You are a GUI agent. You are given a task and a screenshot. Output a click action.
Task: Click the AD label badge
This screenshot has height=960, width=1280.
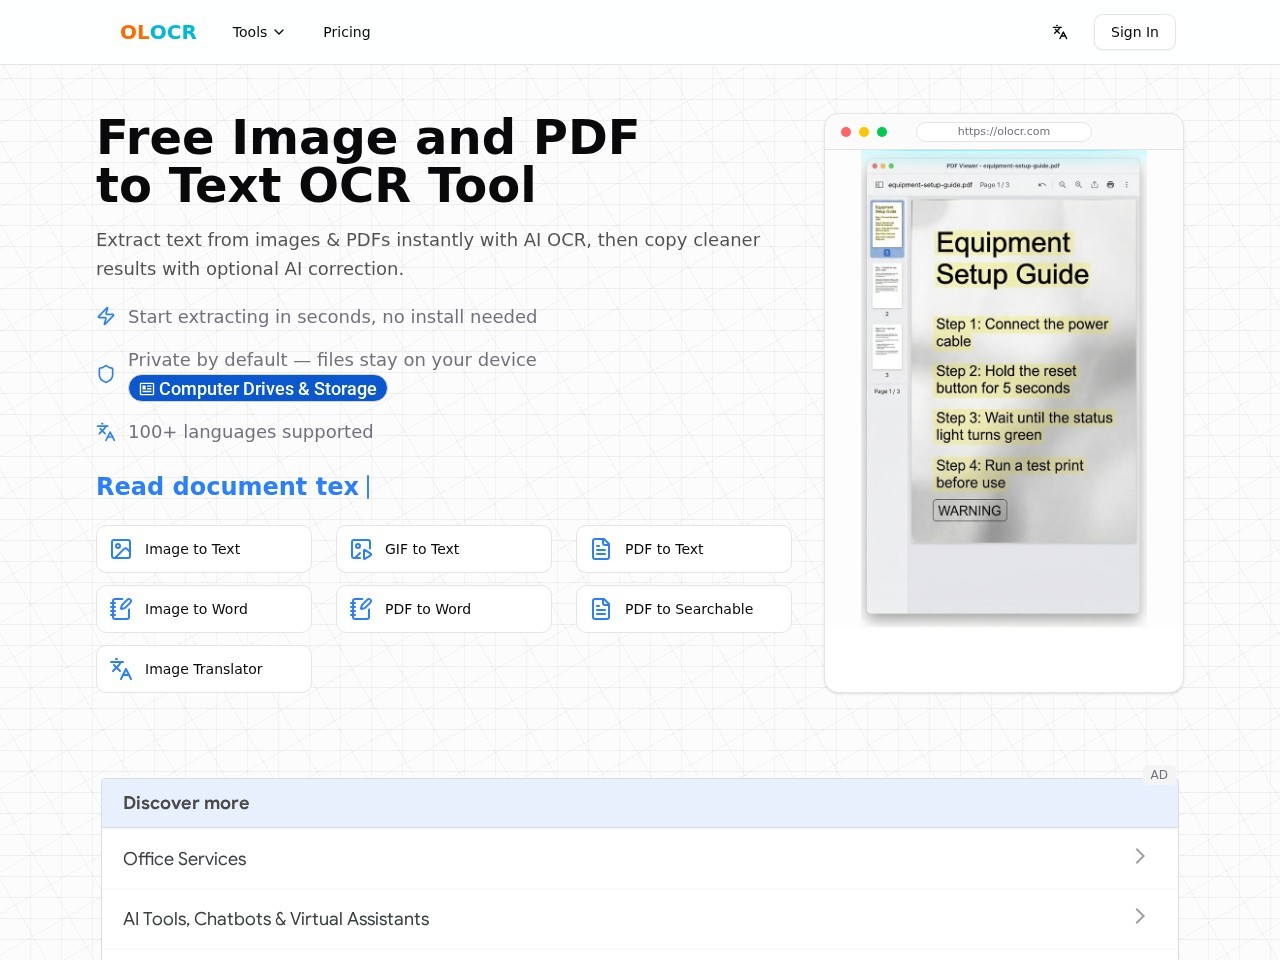point(1159,775)
